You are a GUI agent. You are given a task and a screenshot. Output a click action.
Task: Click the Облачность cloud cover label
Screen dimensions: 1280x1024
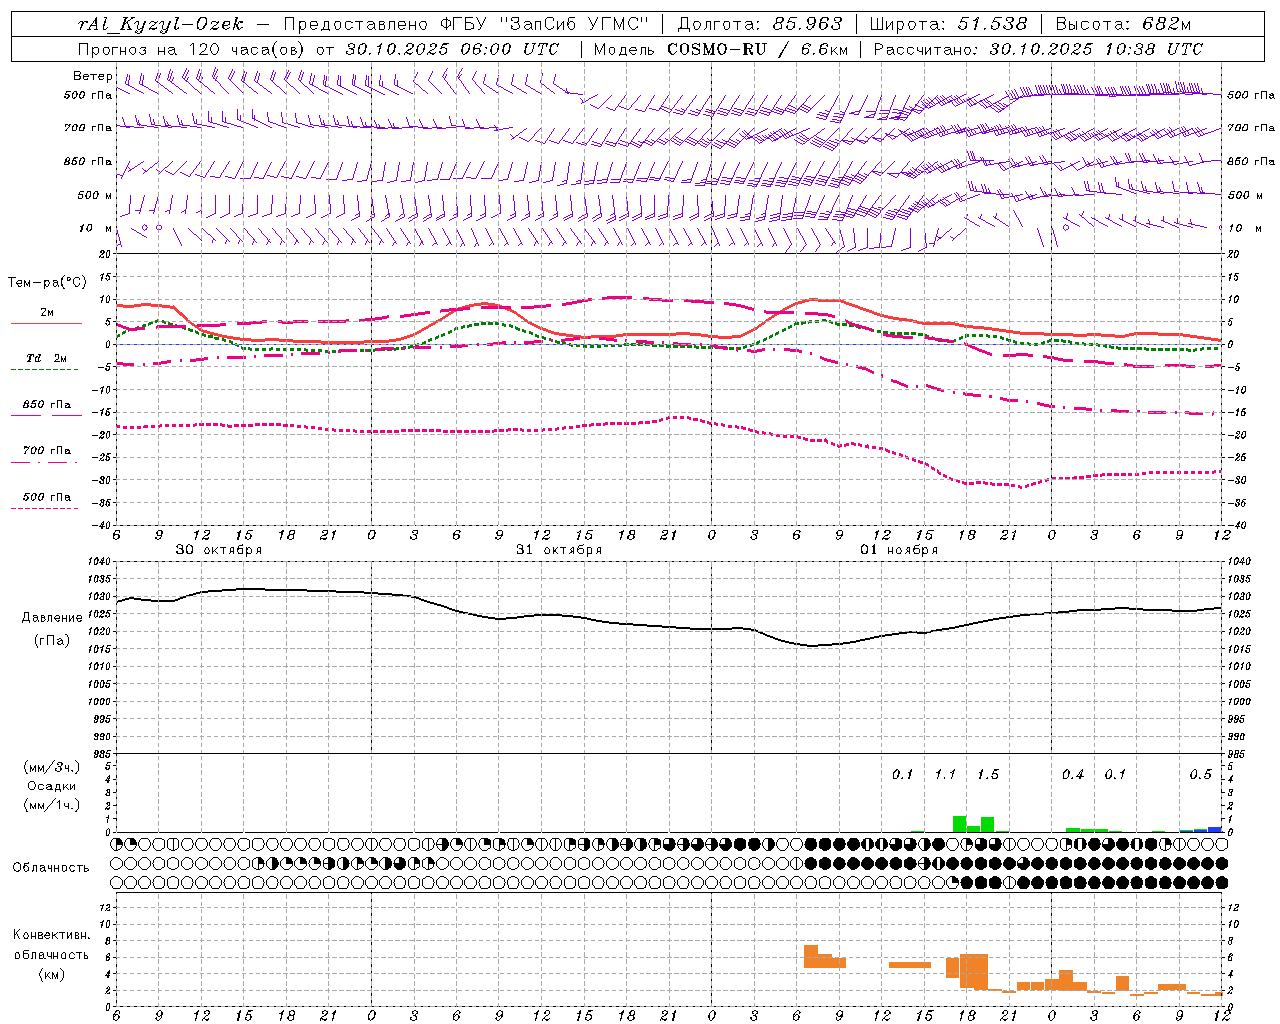point(51,867)
